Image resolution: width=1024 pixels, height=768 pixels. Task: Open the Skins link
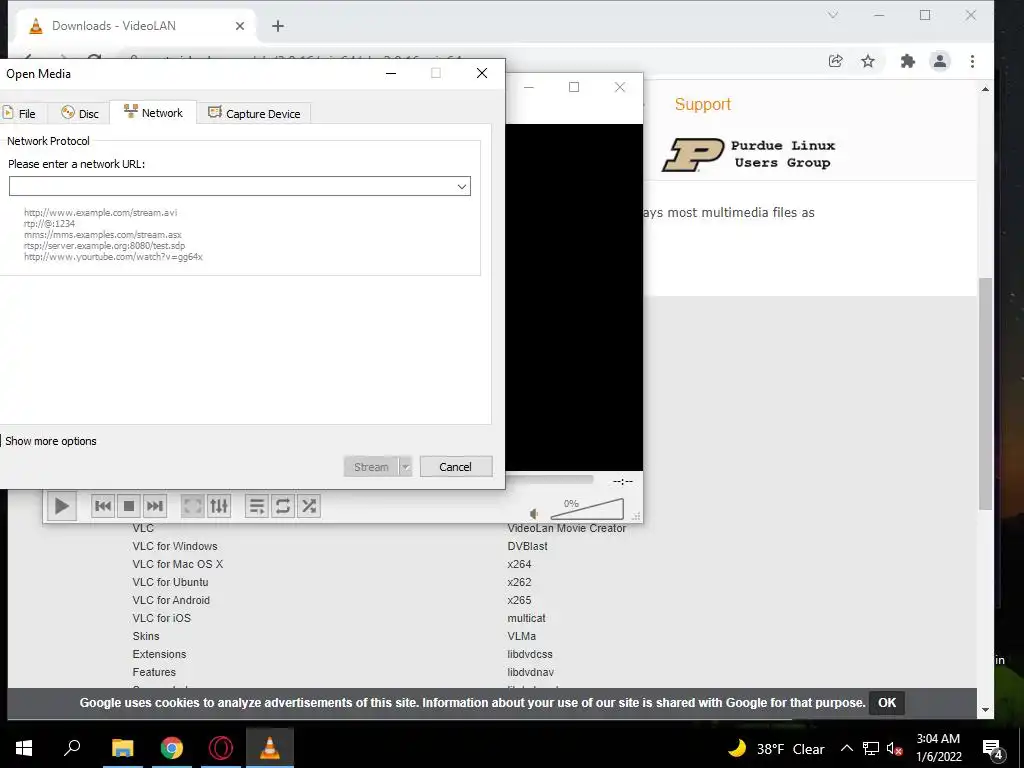[146, 636]
